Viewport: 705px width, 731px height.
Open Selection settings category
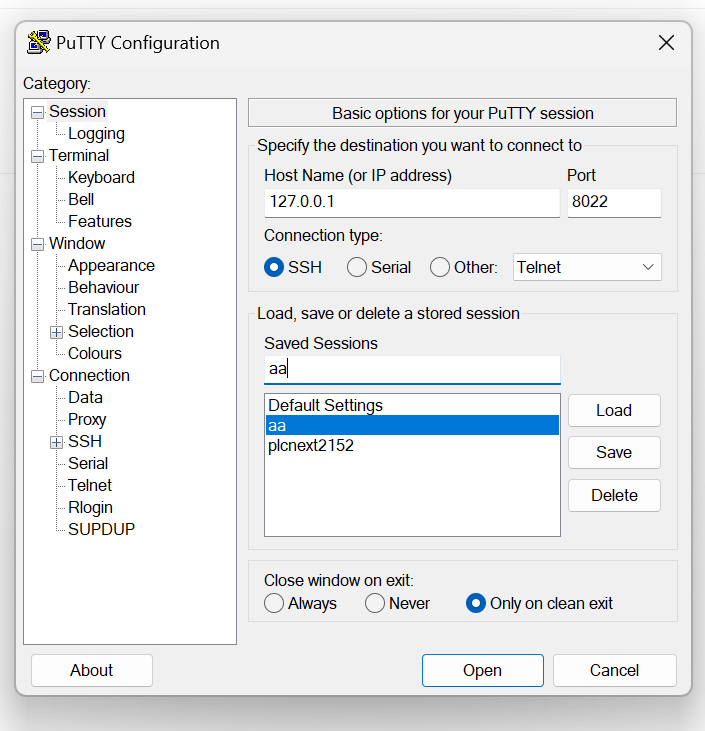101,331
